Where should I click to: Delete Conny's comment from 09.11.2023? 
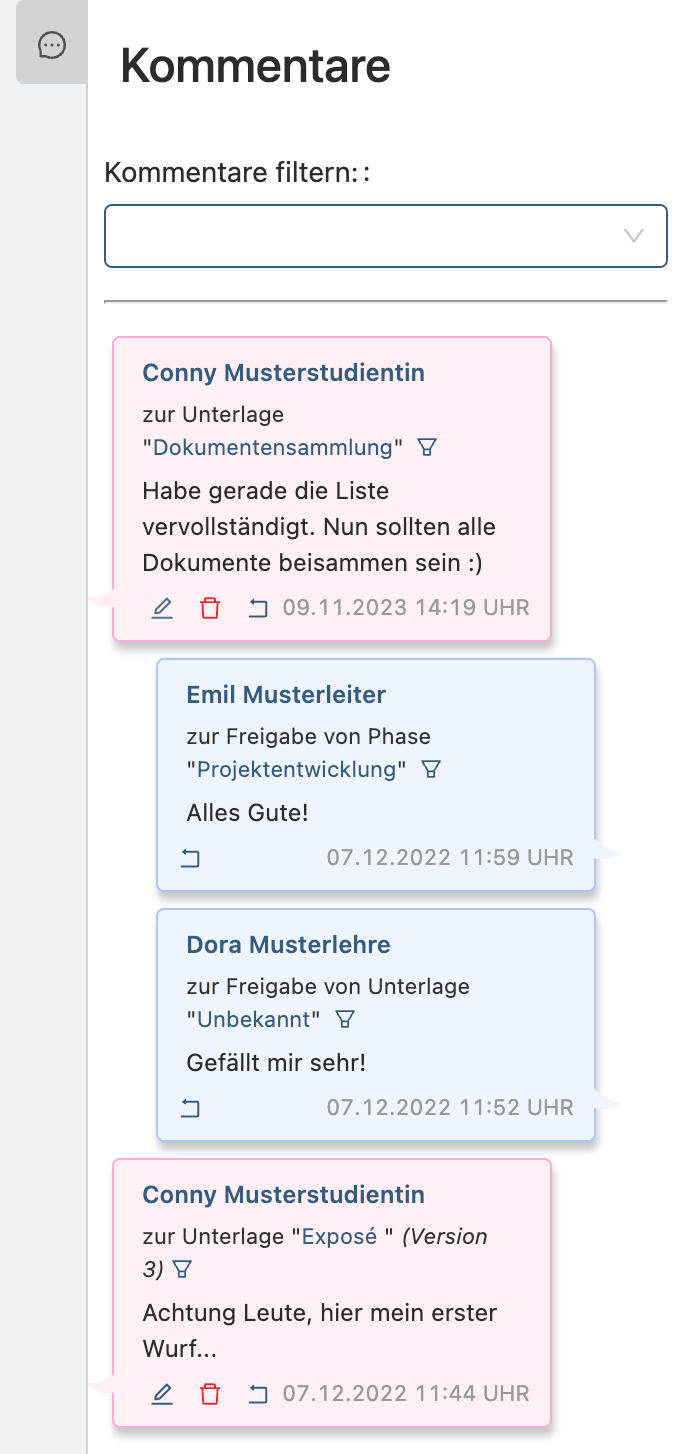point(210,608)
